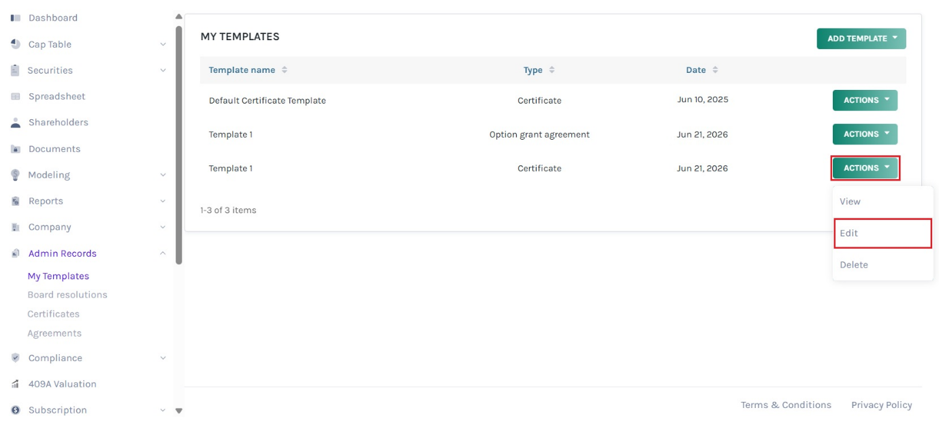Open the Add Template dropdown
939x425 pixels.
[861, 38]
